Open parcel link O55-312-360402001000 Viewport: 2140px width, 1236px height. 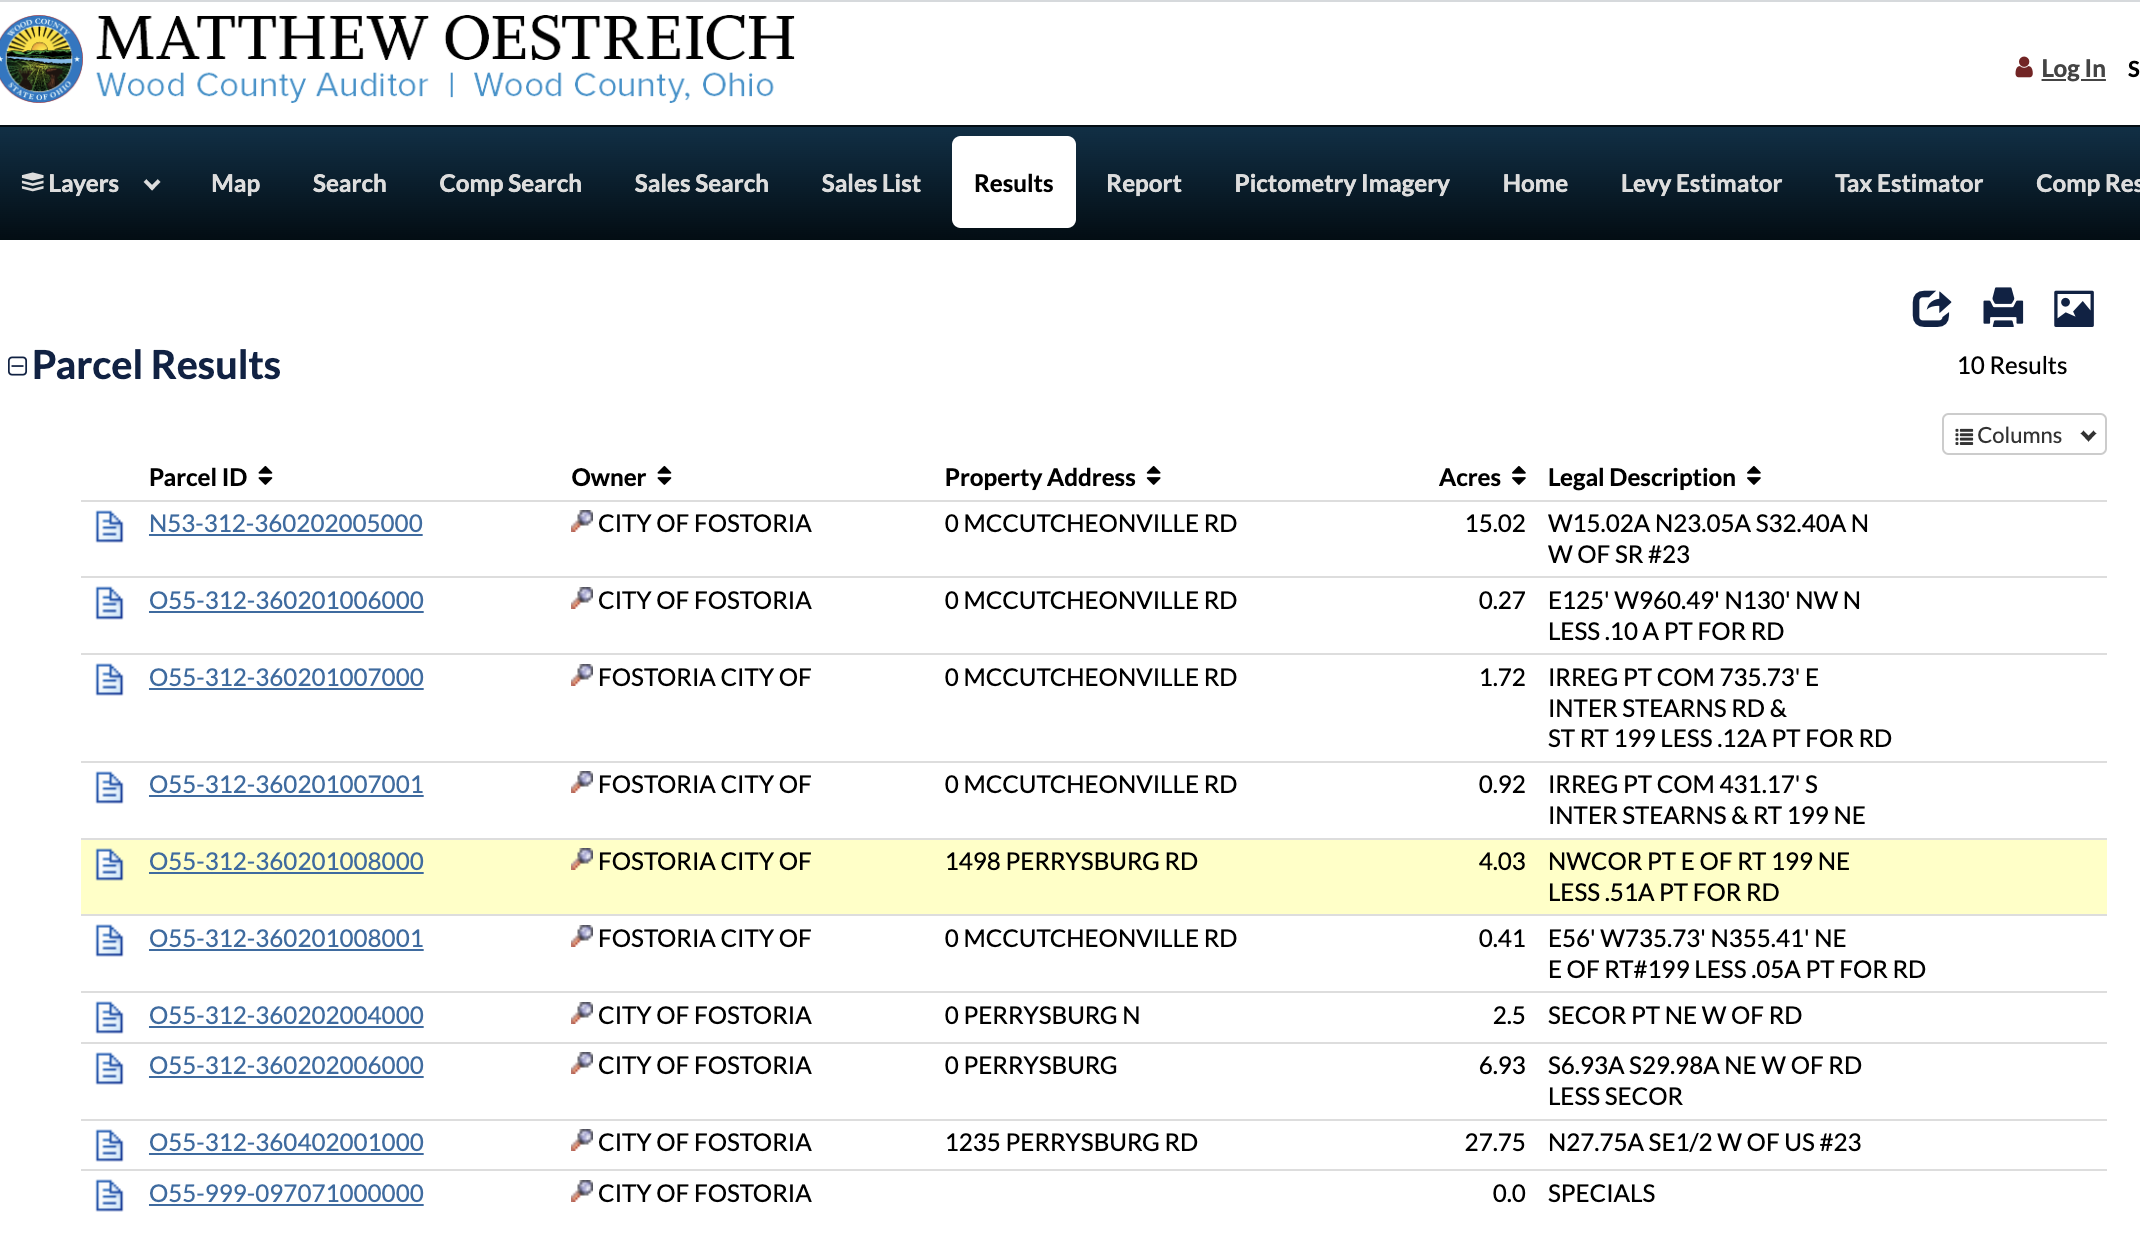click(x=286, y=1142)
